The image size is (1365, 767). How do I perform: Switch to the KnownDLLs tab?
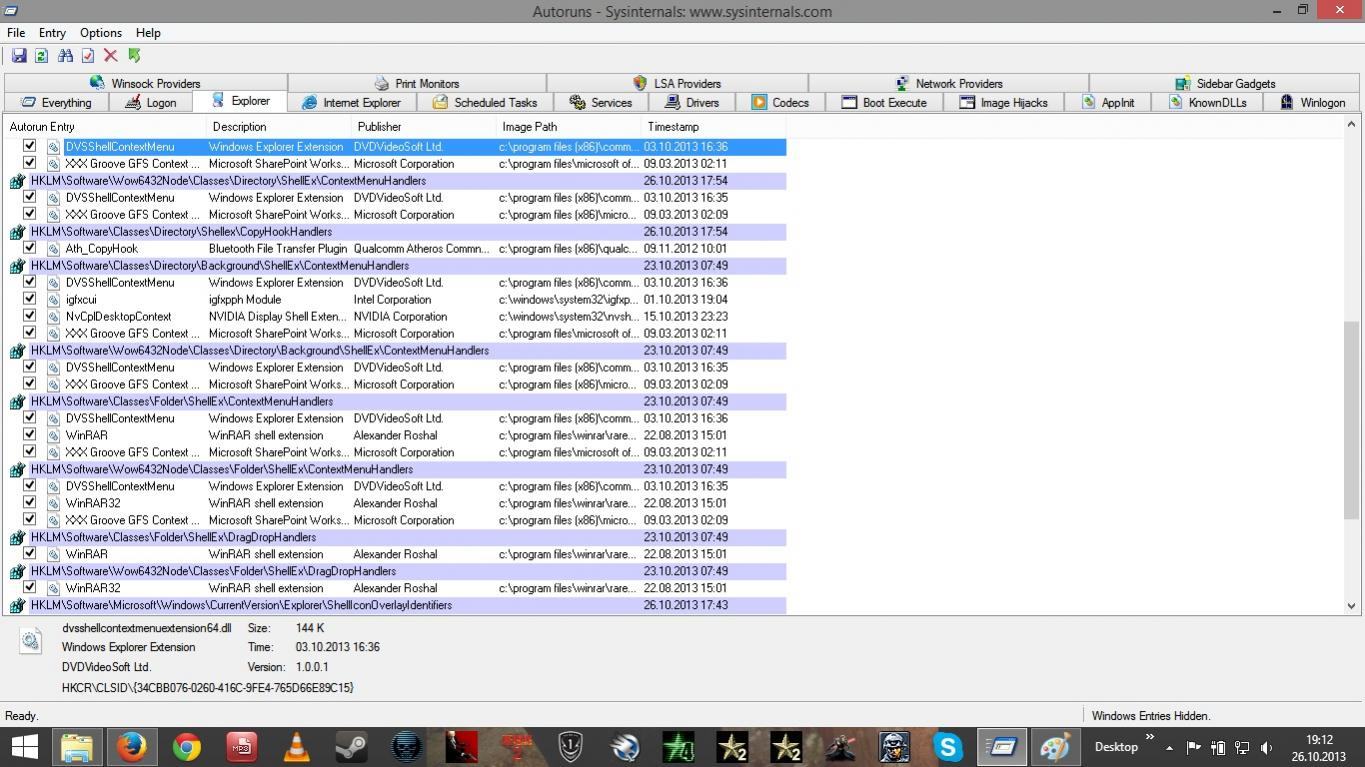click(1207, 103)
